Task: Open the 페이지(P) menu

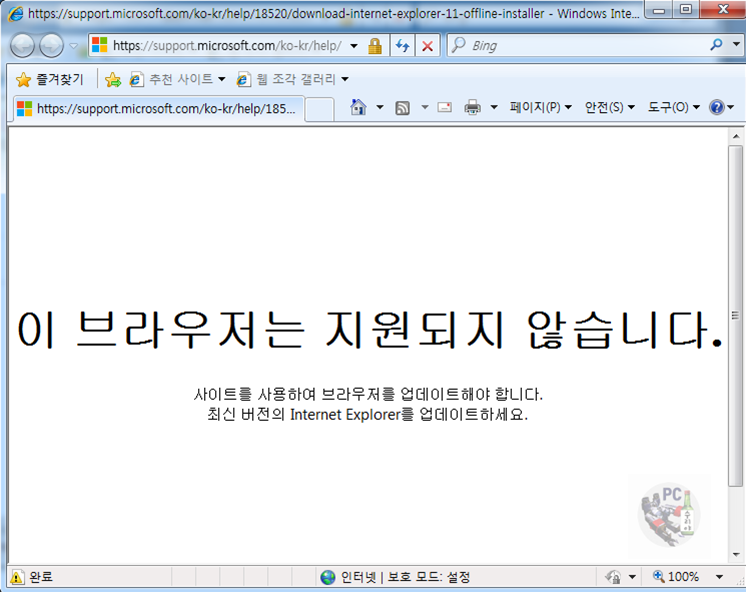Action: click(x=540, y=108)
